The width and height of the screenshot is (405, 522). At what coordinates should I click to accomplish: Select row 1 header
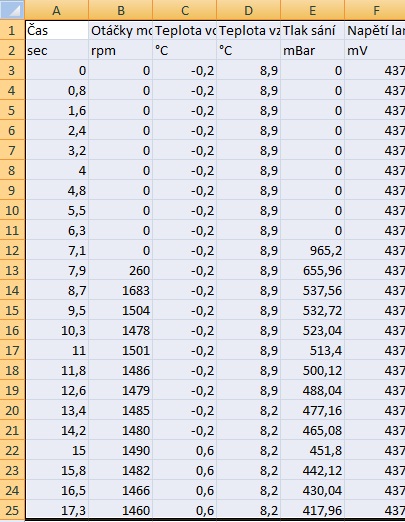[x=12, y=30]
